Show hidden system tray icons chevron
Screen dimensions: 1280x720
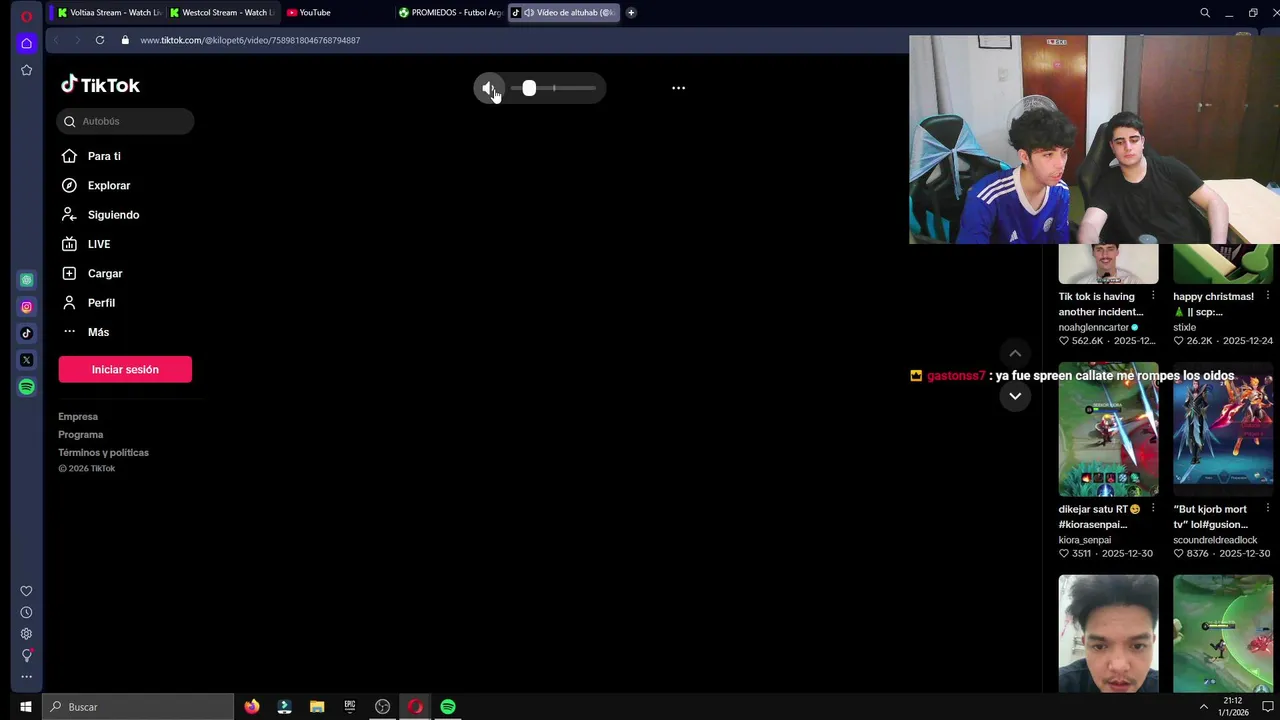pyautogui.click(x=1203, y=707)
